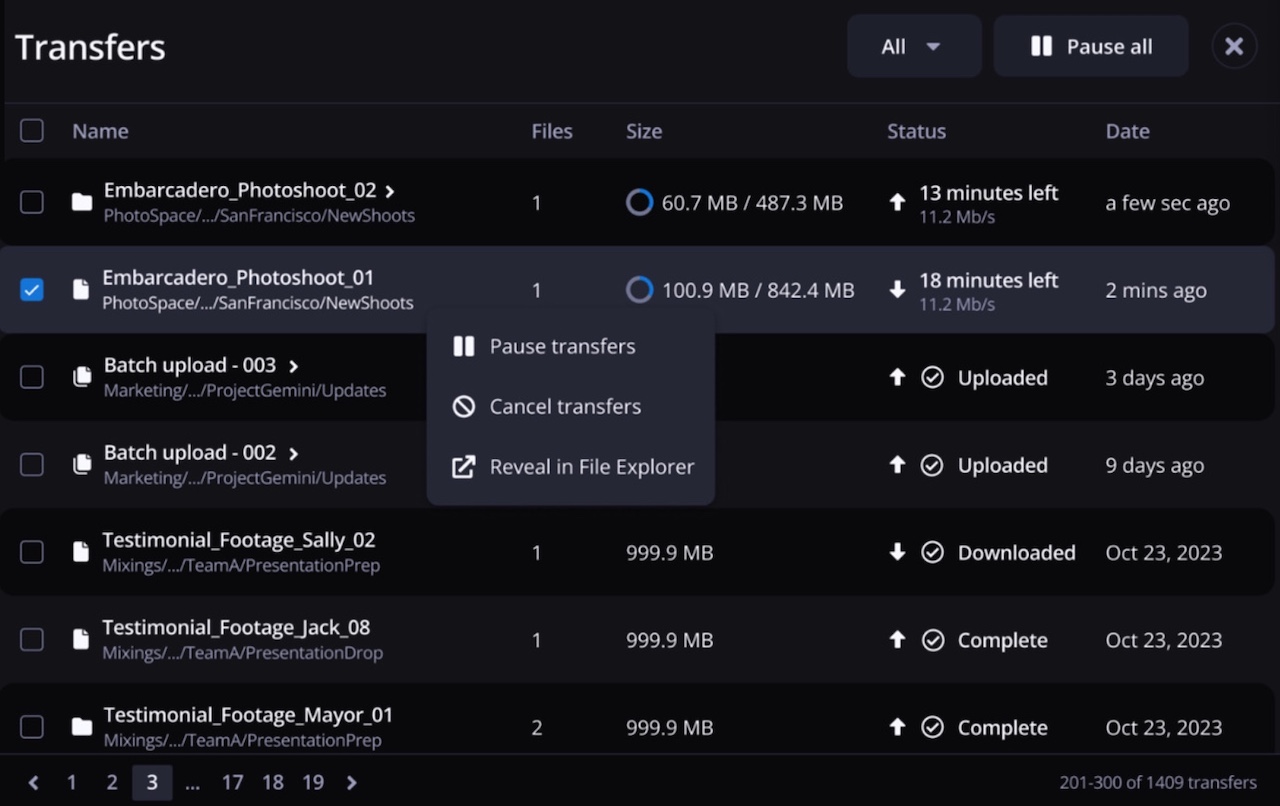Expand Embarcadero_Photoshoot_02 folder chevron
The width and height of the screenshot is (1280, 806).
tap(390, 191)
